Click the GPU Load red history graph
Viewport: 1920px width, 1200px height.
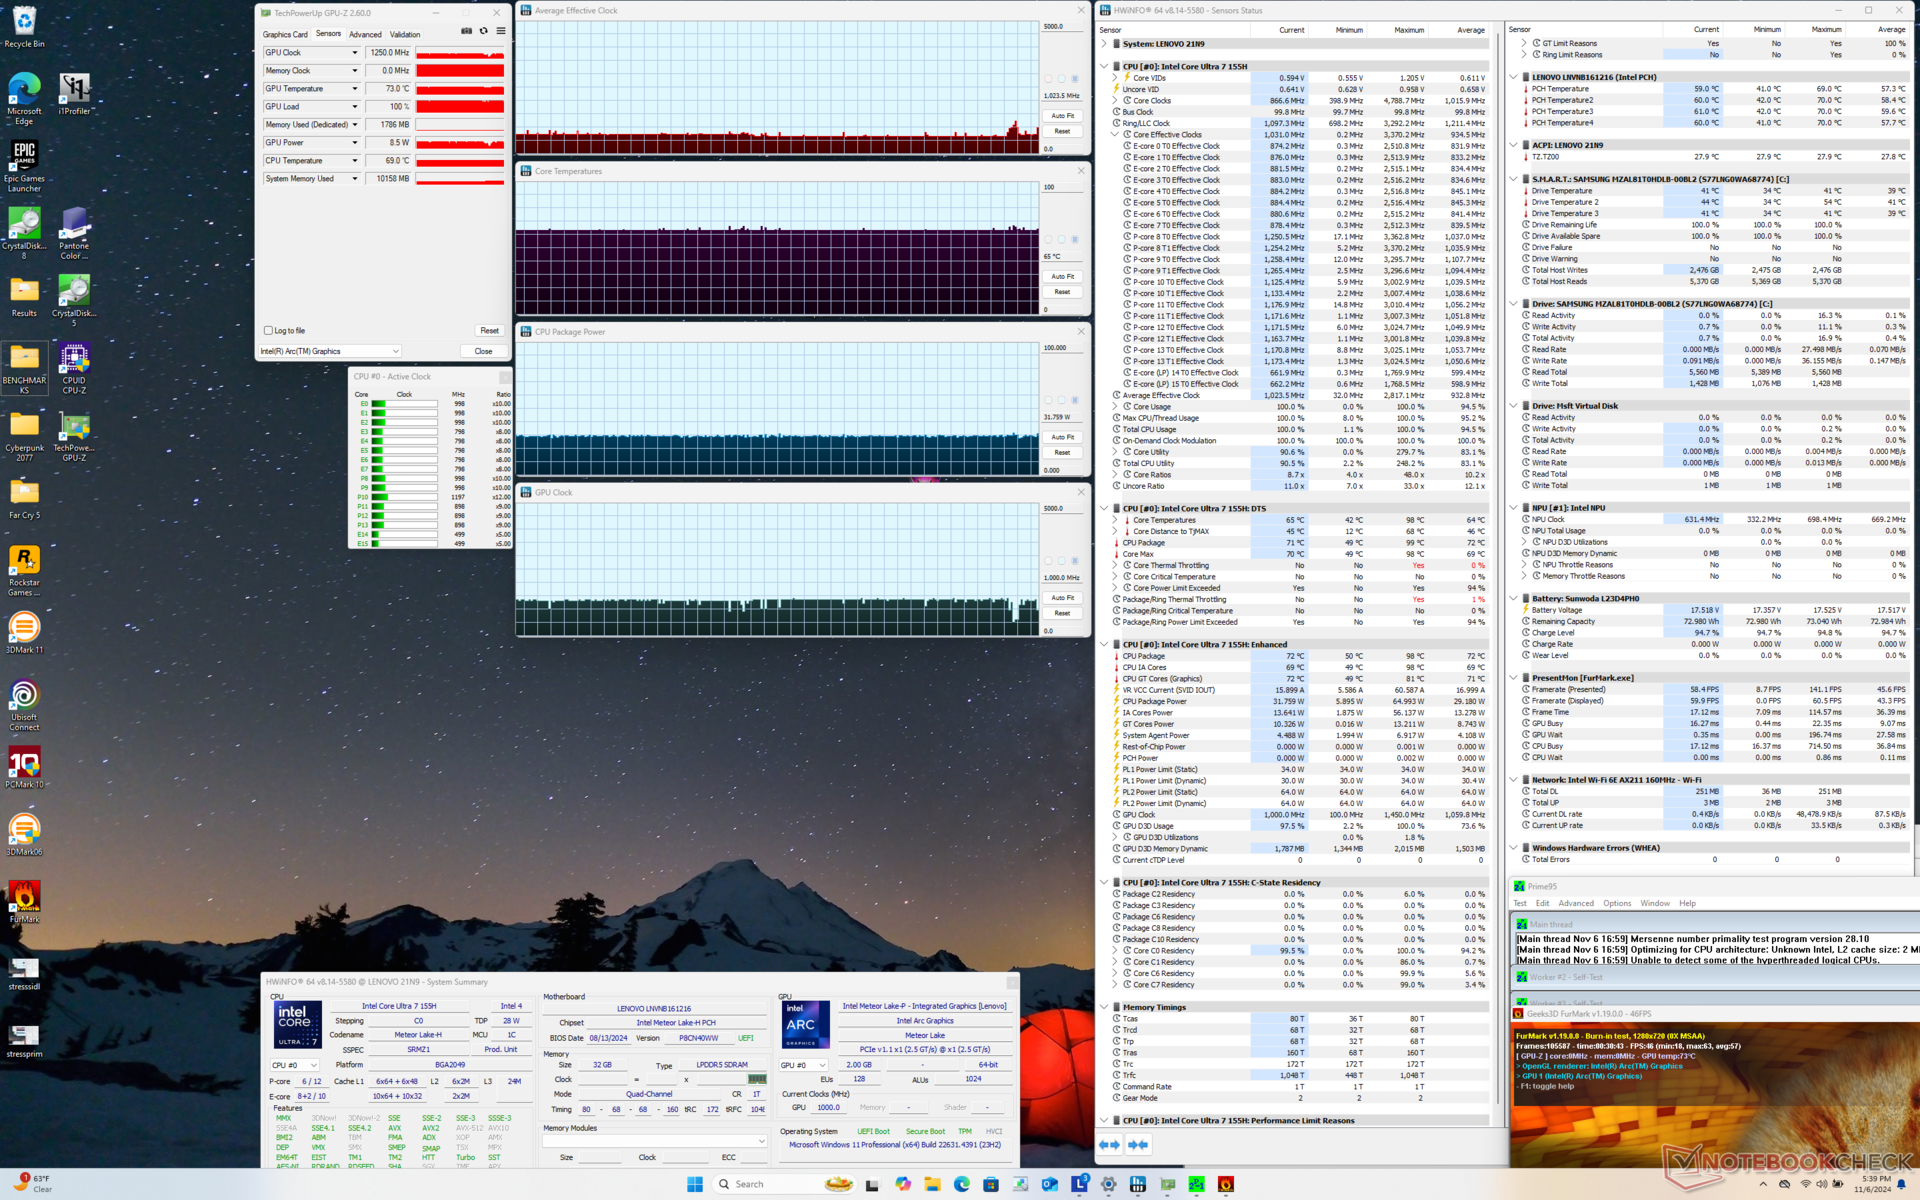pos(460,107)
